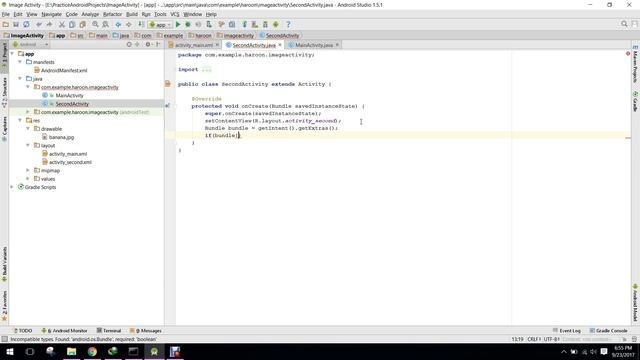Collapse the app module node
Image resolution: width=640 pixels, height=360 pixels.
pos(12,54)
